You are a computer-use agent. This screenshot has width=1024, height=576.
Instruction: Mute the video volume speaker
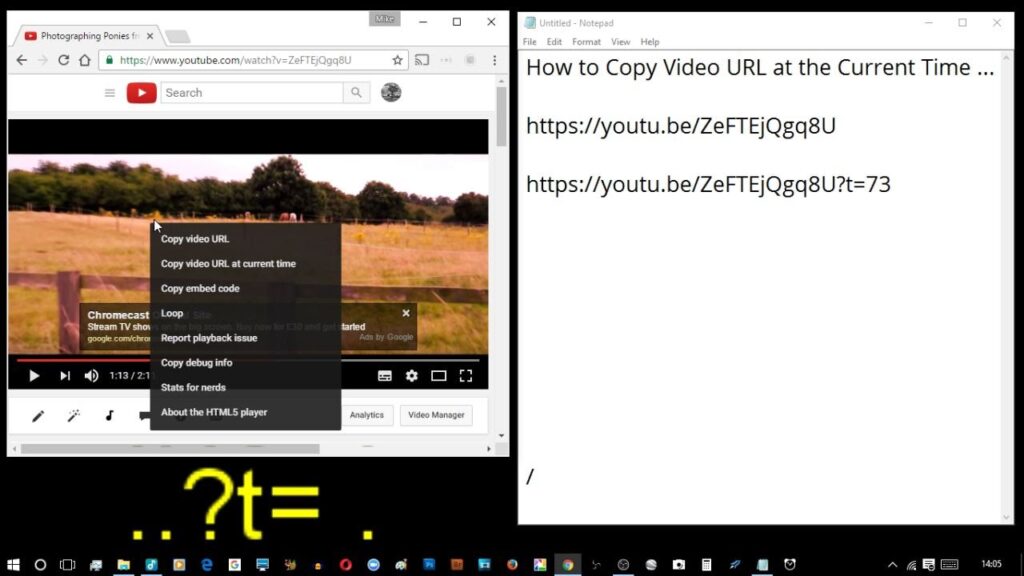pyautogui.click(x=91, y=376)
